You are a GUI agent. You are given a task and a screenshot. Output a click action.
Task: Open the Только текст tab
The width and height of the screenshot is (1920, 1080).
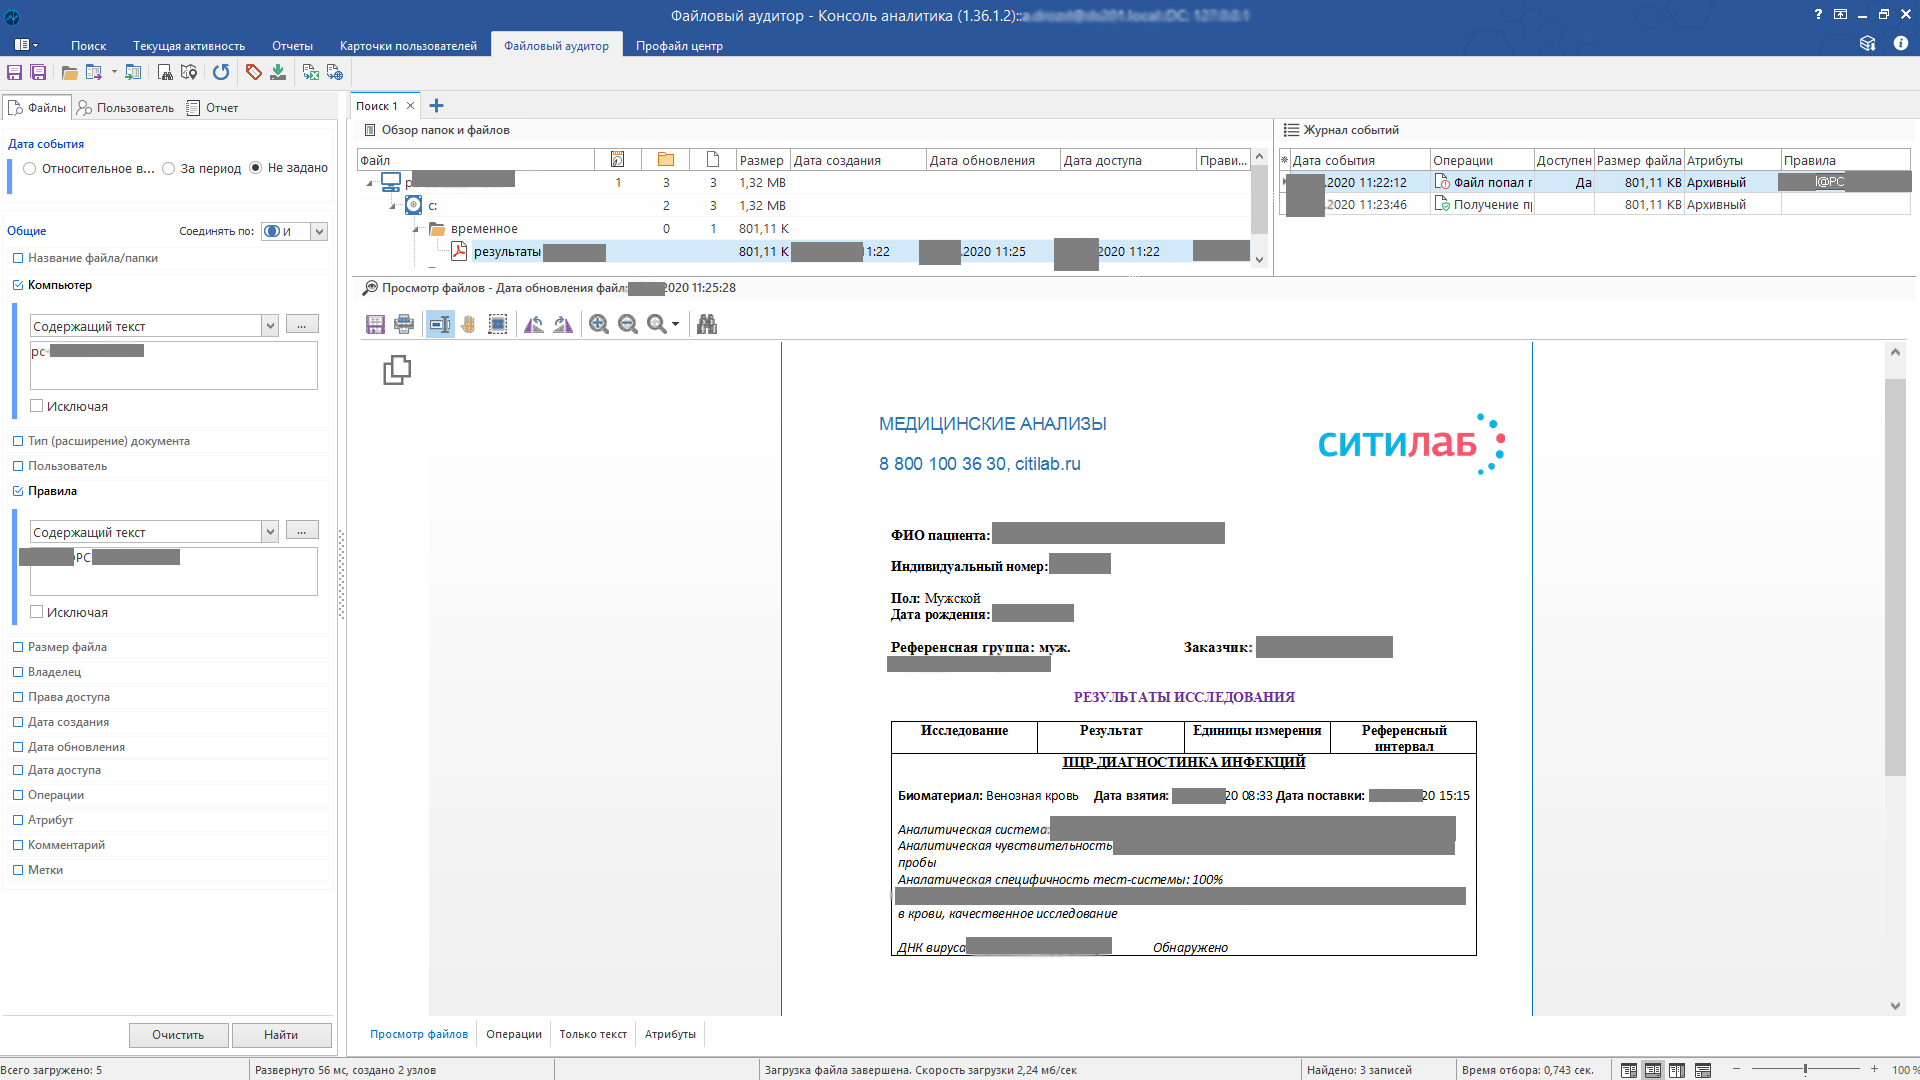coord(593,1034)
